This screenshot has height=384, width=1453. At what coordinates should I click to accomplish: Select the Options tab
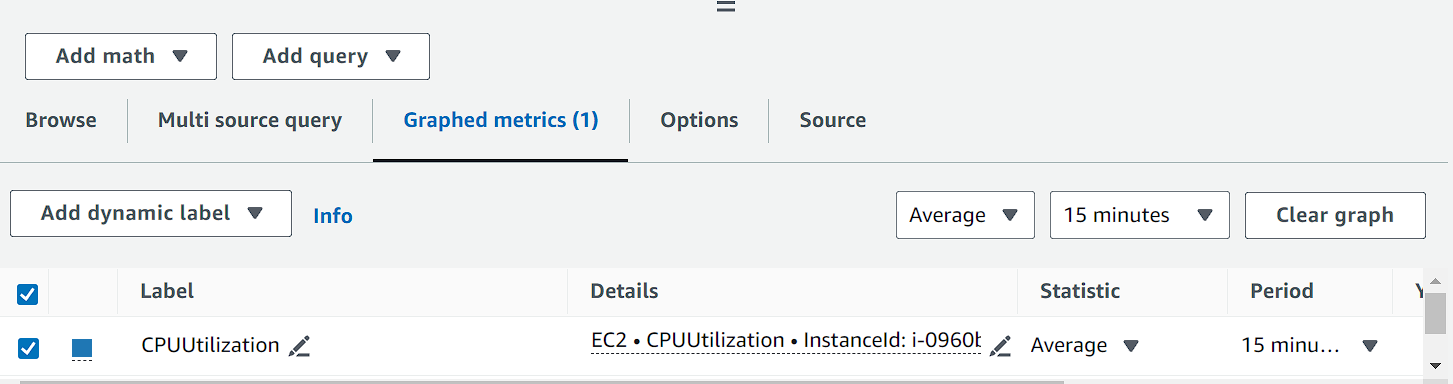(699, 120)
